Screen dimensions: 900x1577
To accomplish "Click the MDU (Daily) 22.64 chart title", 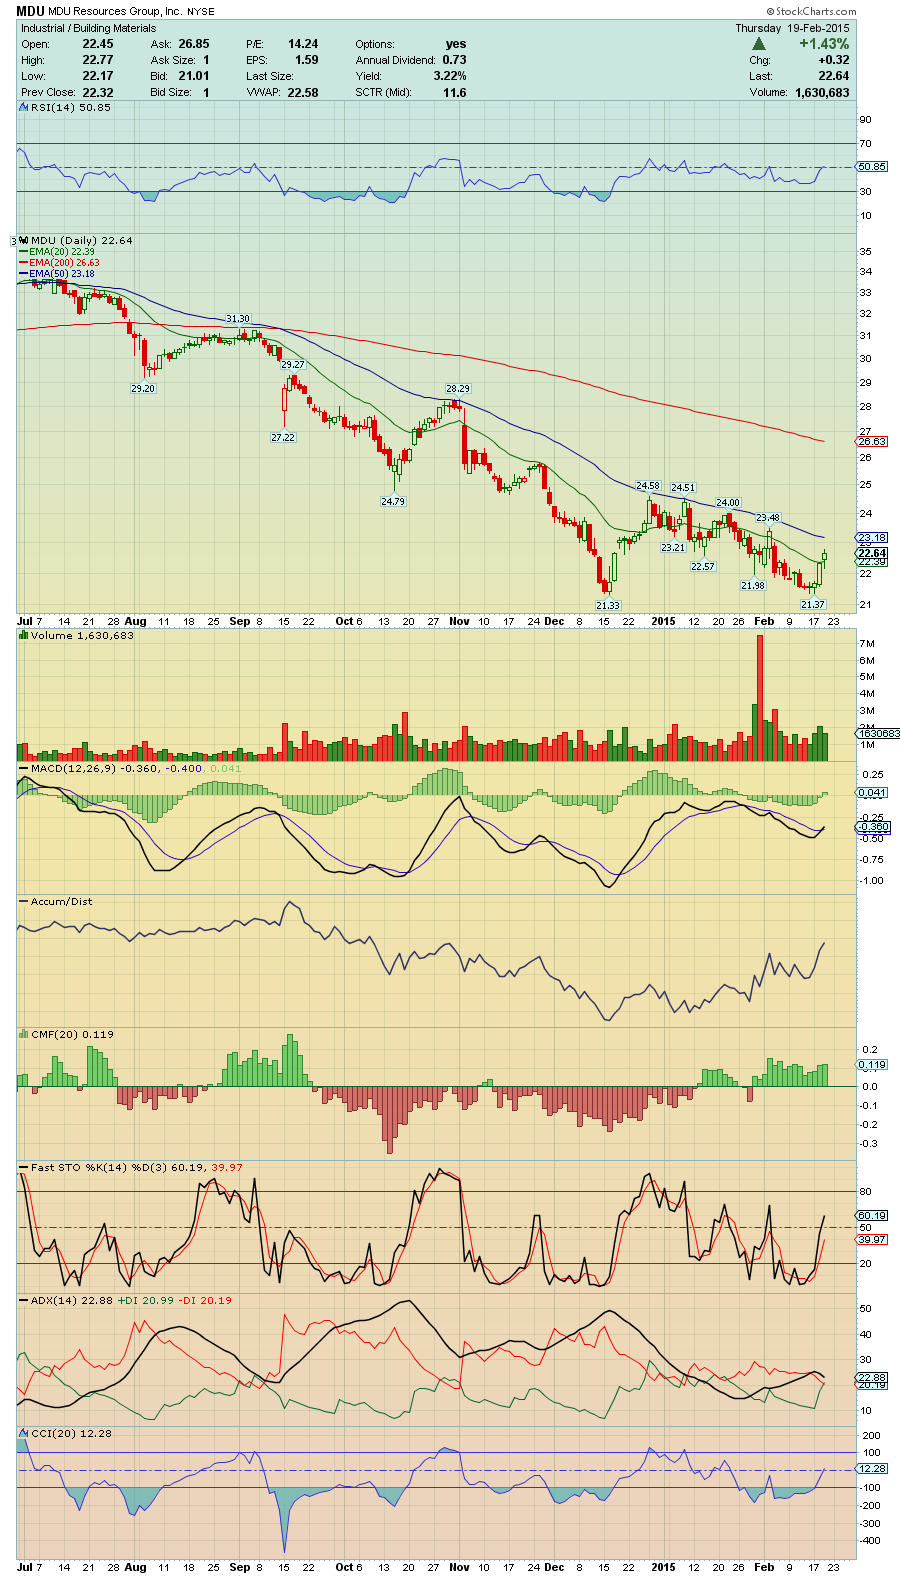I will [x=82, y=241].
